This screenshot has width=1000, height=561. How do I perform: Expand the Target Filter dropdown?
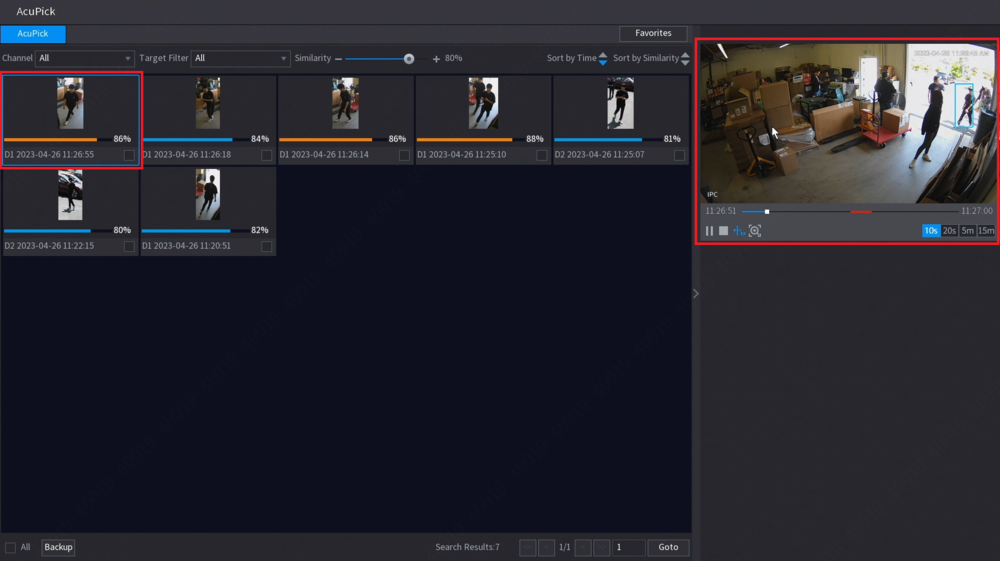pyautogui.click(x=240, y=59)
